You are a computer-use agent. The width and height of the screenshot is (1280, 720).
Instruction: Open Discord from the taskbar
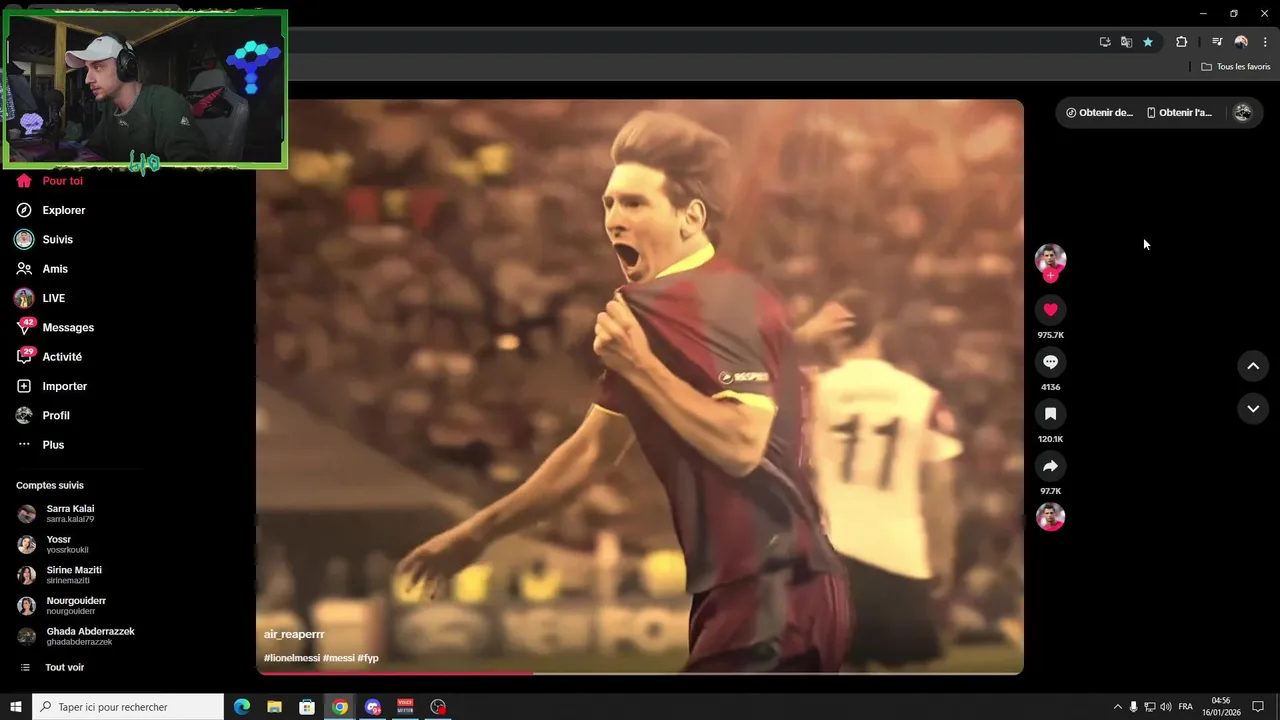[x=373, y=707]
